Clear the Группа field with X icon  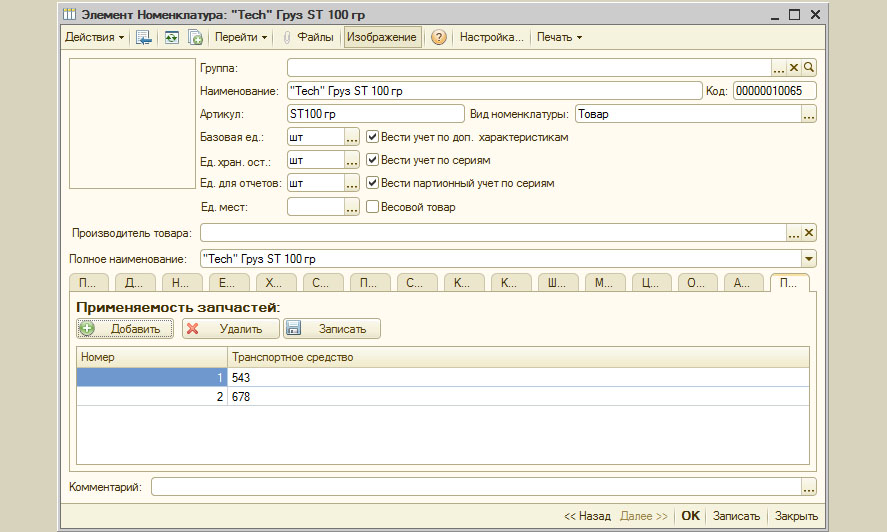pyautogui.click(x=794, y=67)
